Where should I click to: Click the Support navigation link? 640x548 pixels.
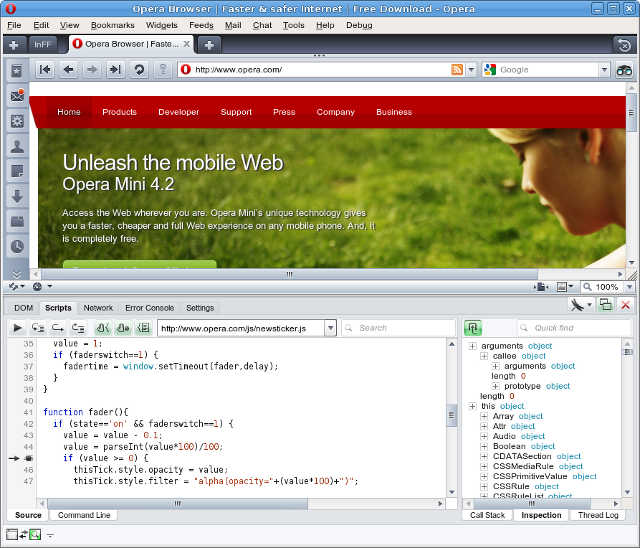point(236,112)
